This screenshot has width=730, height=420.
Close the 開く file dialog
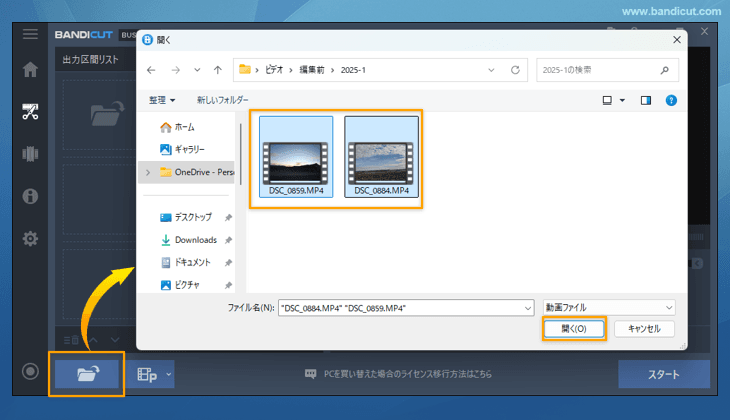coord(677,40)
